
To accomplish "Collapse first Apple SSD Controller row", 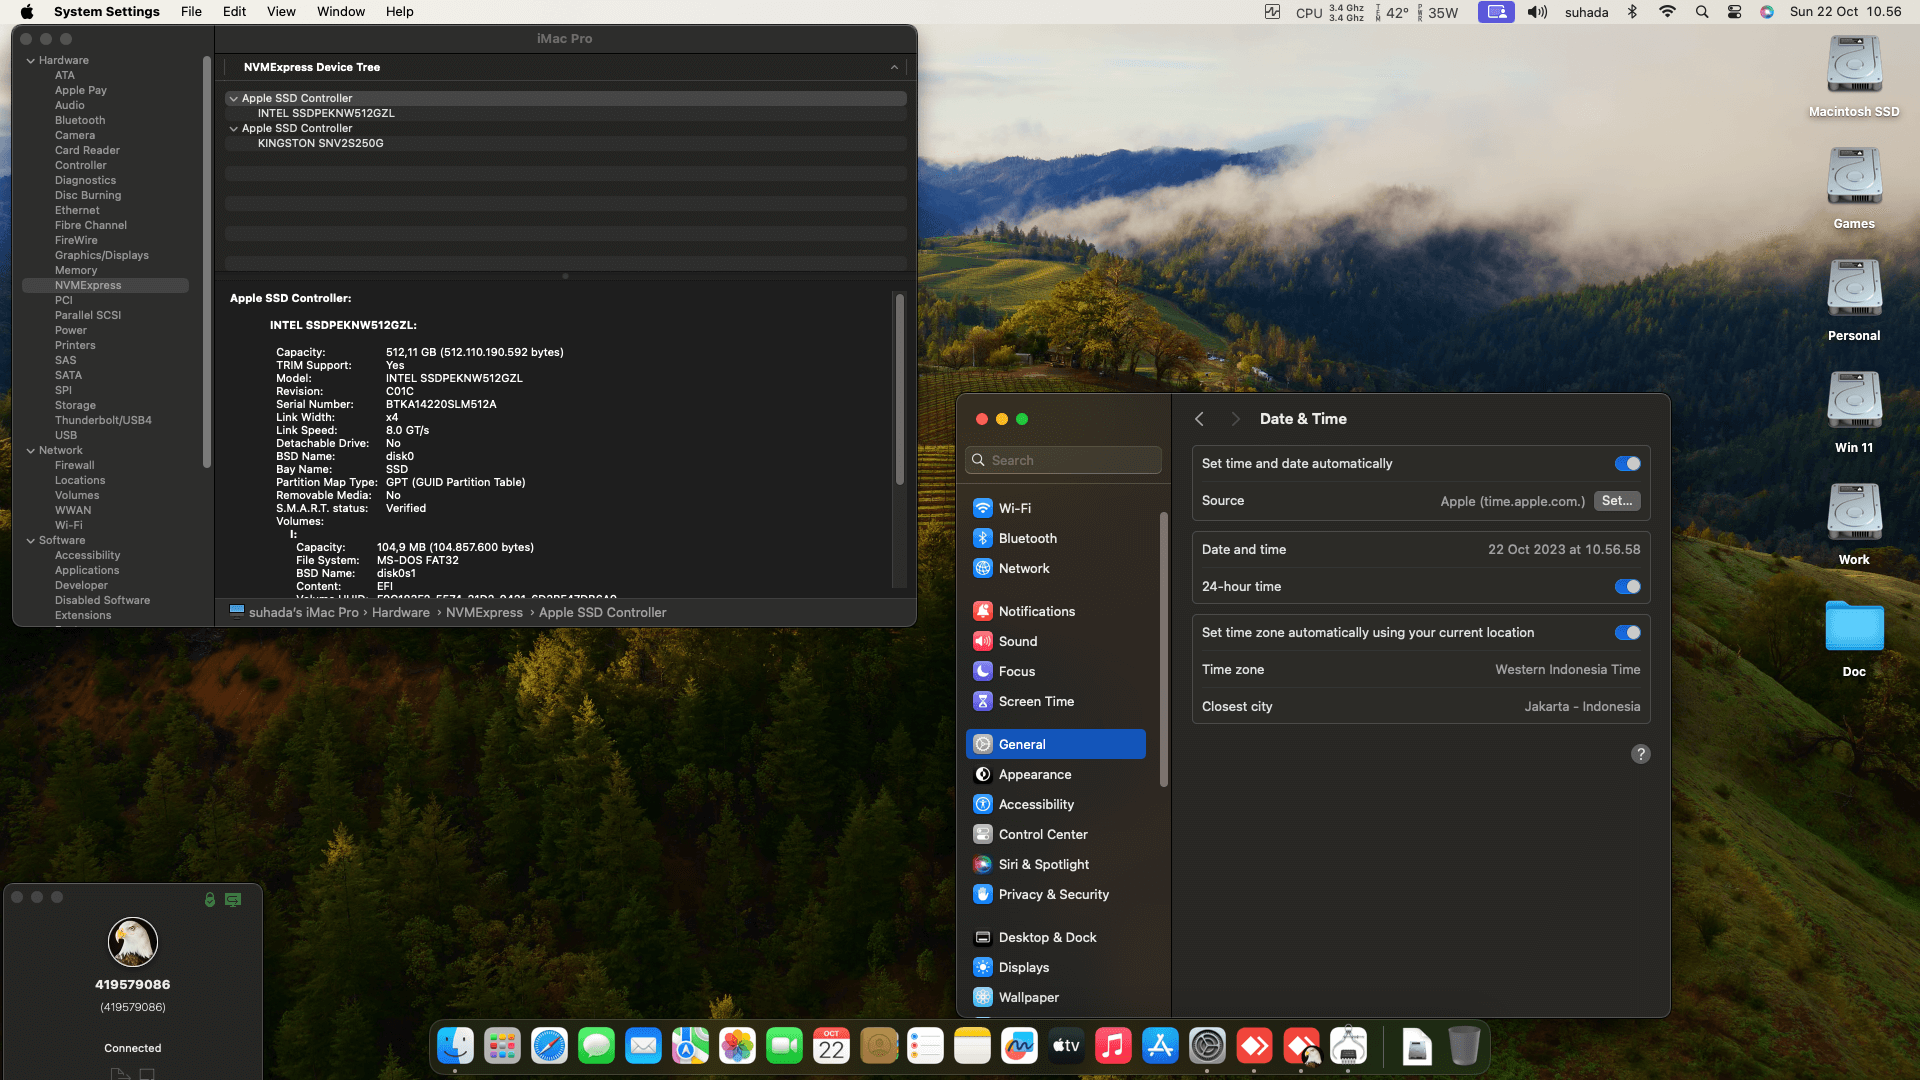I will (233, 99).
